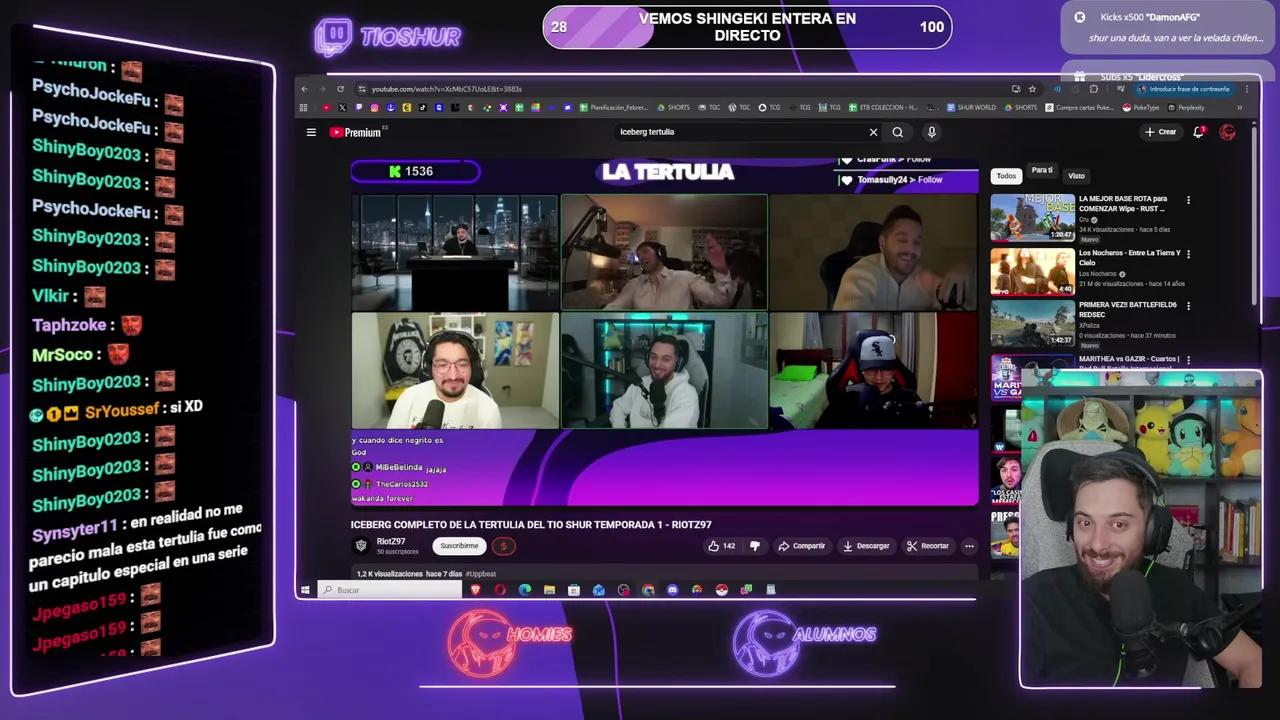Click the Crear button

[x=1161, y=132]
